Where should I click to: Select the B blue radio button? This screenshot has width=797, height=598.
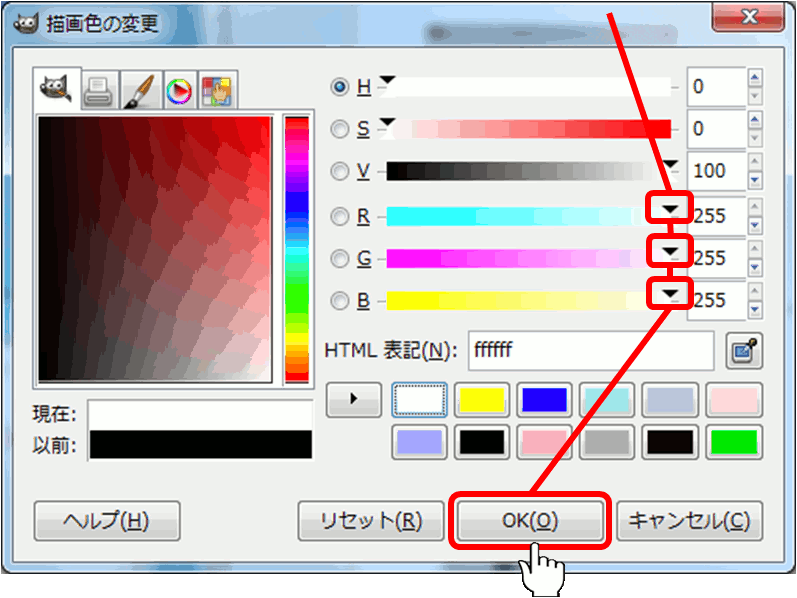point(340,300)
